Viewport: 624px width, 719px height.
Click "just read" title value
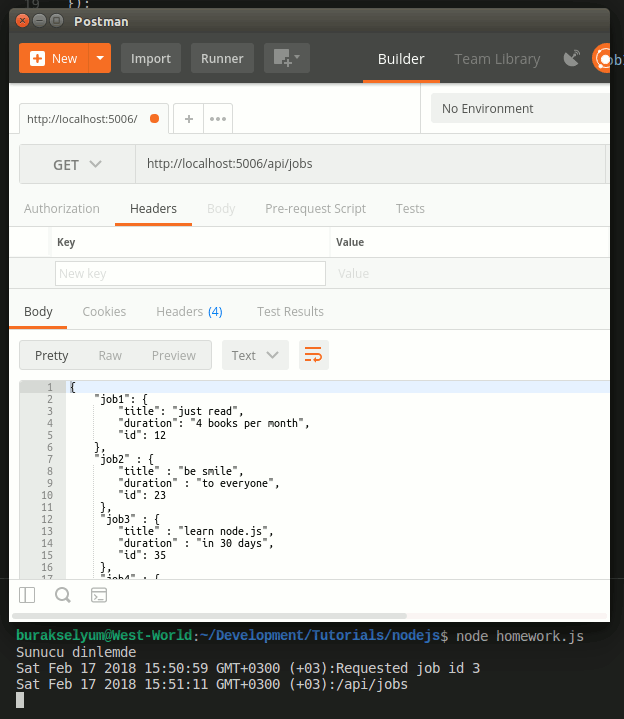pos(205,411)
